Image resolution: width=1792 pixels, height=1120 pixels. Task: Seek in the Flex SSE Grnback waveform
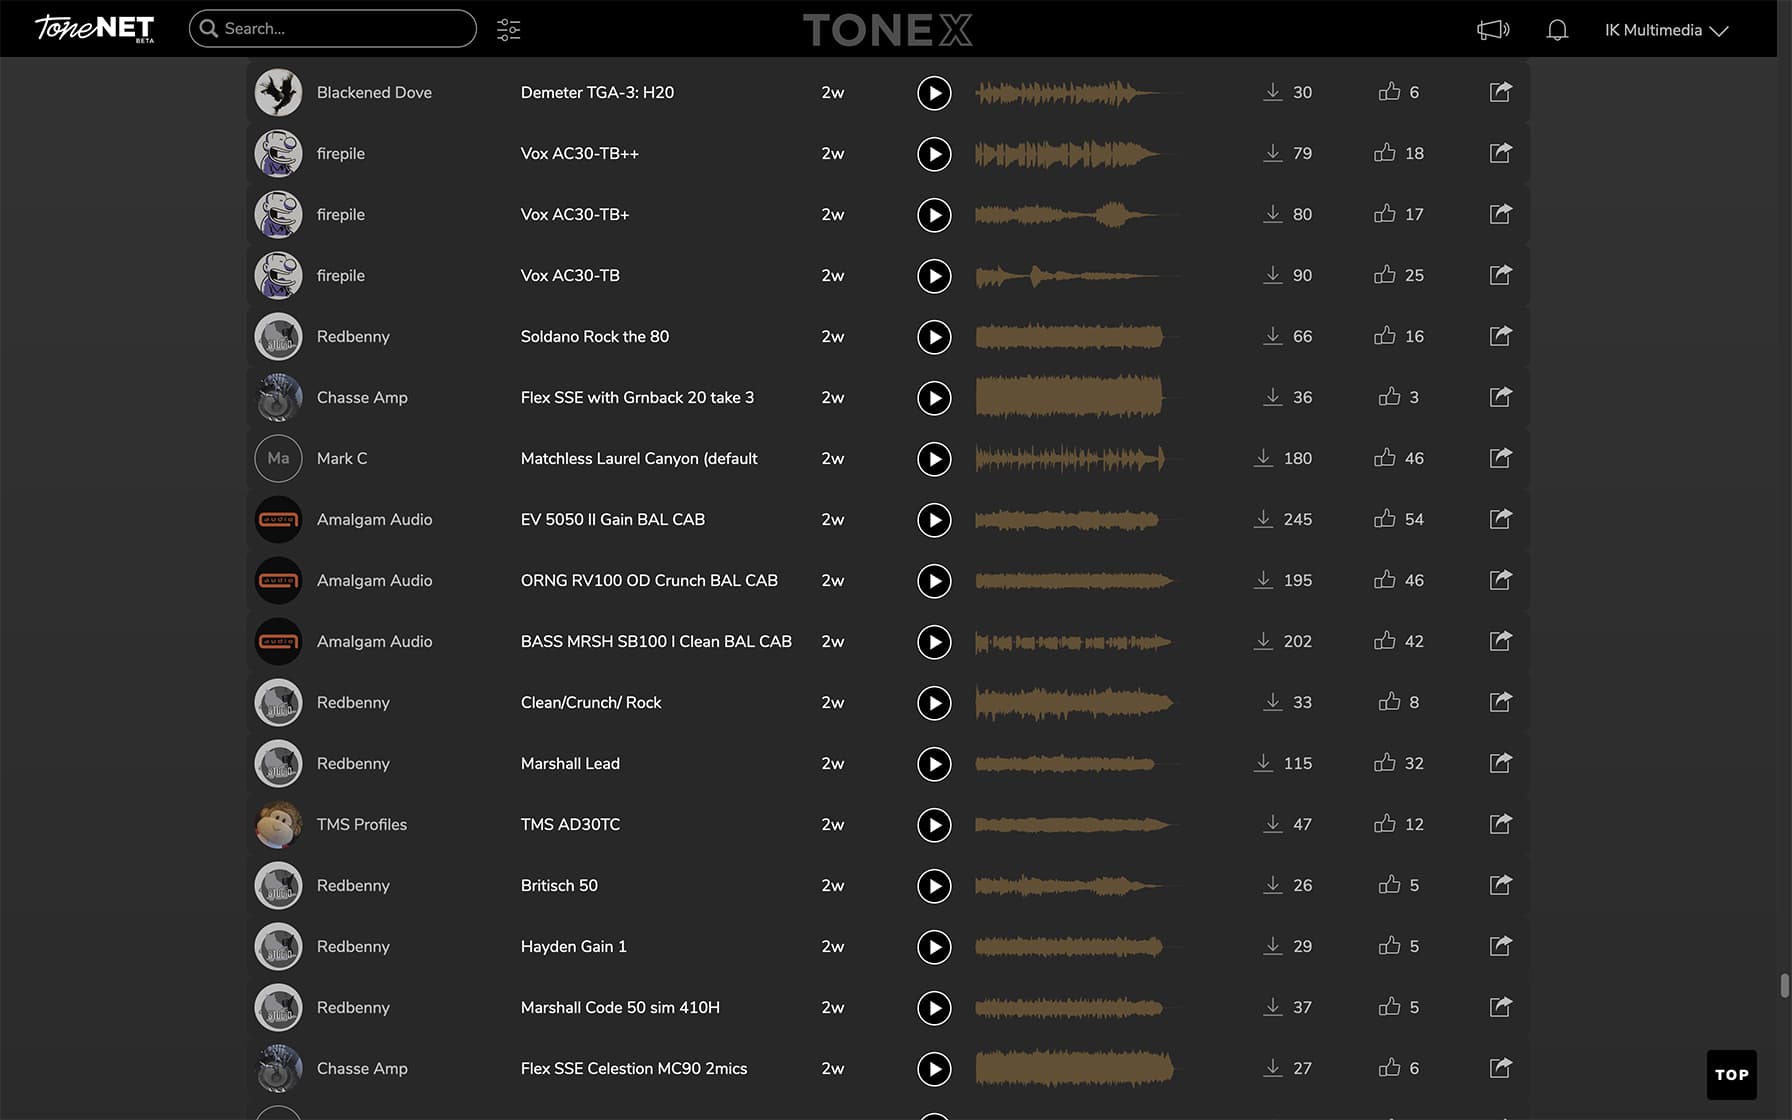tap(1070, 397)
